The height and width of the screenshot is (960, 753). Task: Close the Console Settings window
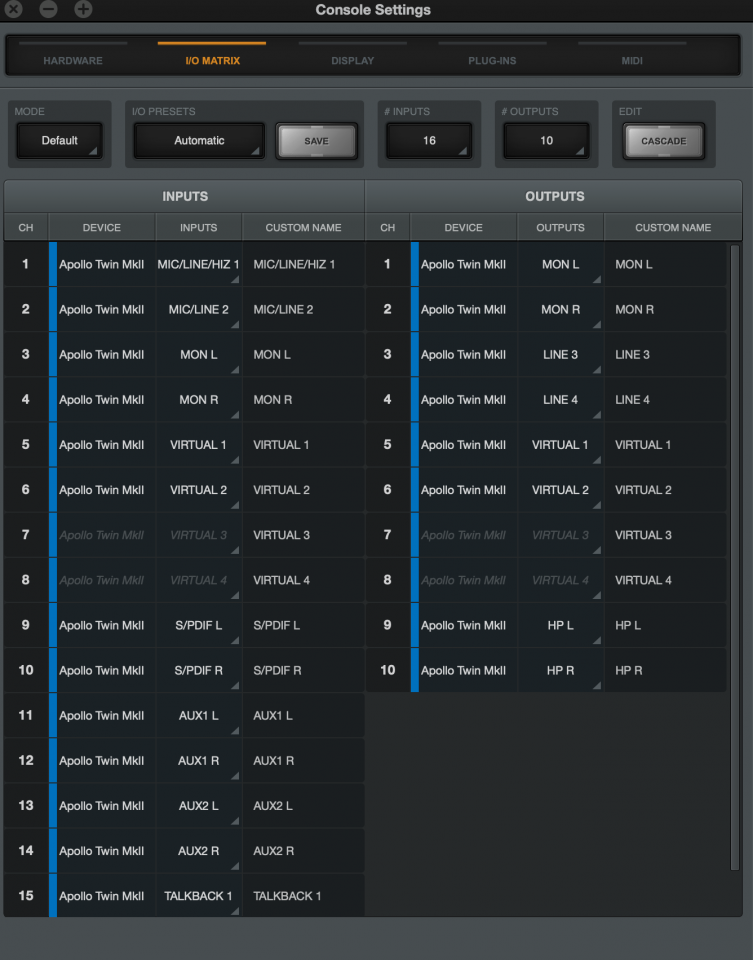tap(13, 9)
